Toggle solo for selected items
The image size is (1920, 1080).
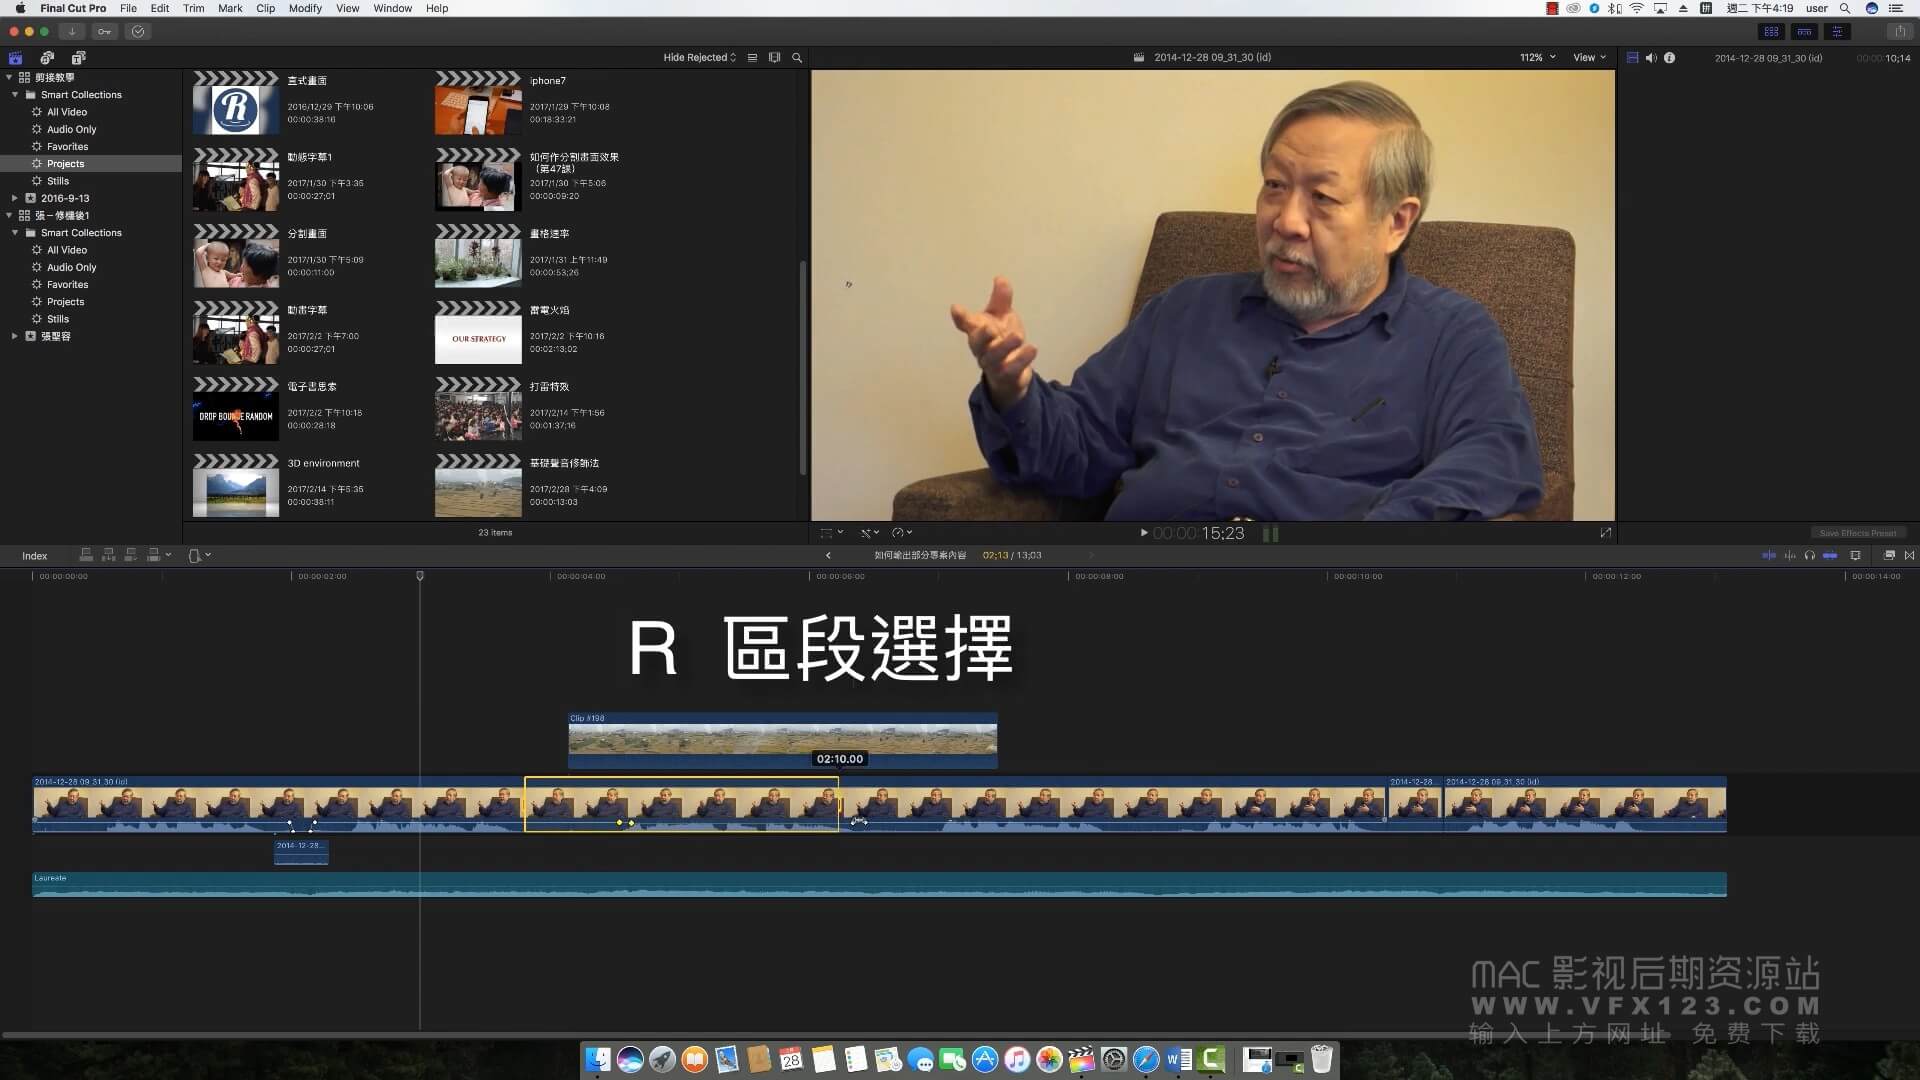(1810, 555)
